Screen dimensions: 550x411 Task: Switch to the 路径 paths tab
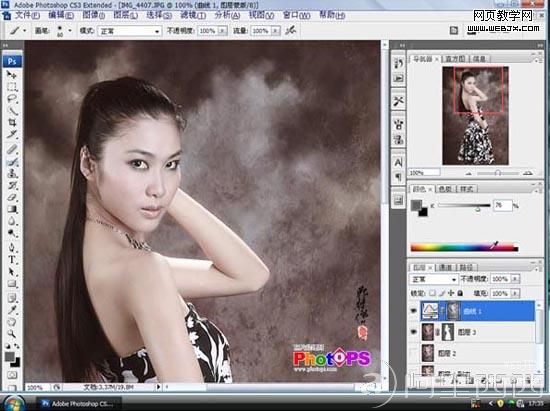point(466,268)
